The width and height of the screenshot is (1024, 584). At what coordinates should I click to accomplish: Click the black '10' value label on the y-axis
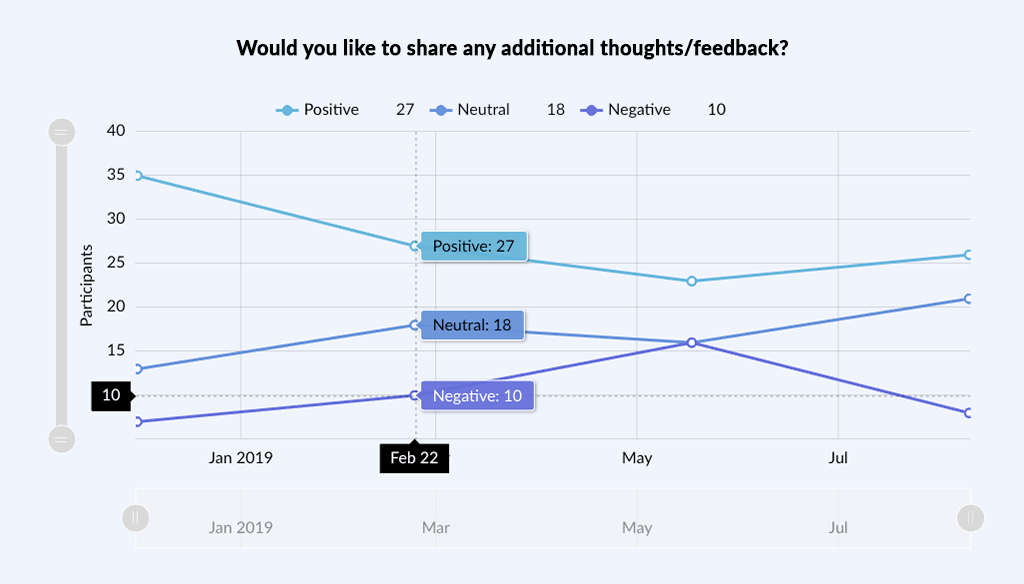coord(110,396)
